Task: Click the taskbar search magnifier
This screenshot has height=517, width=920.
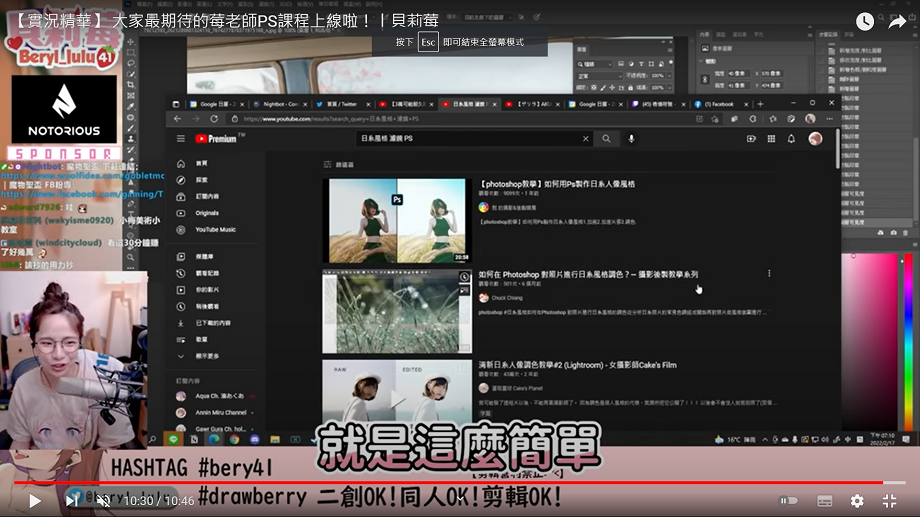Action: [x=153, y=439]
